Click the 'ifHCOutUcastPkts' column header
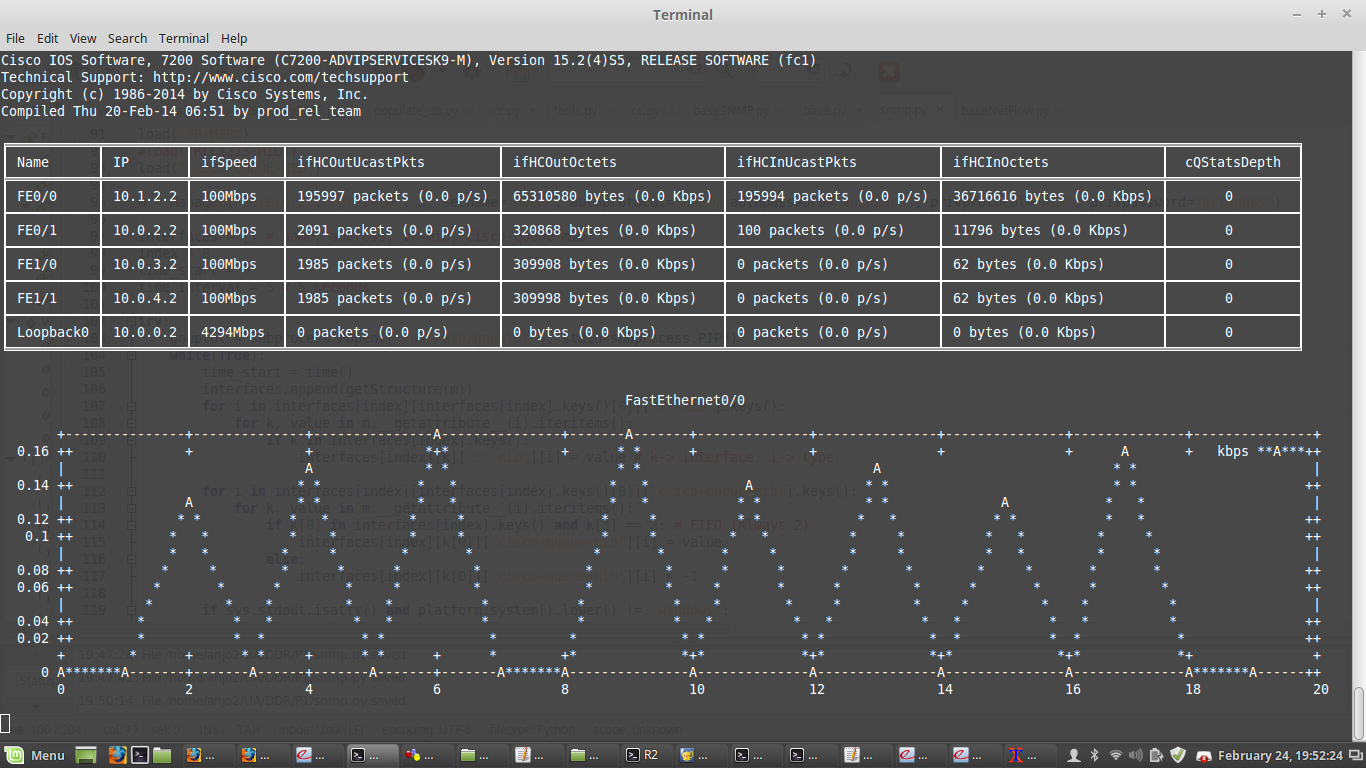This screenshot has width=1366, height=768. 361,162
